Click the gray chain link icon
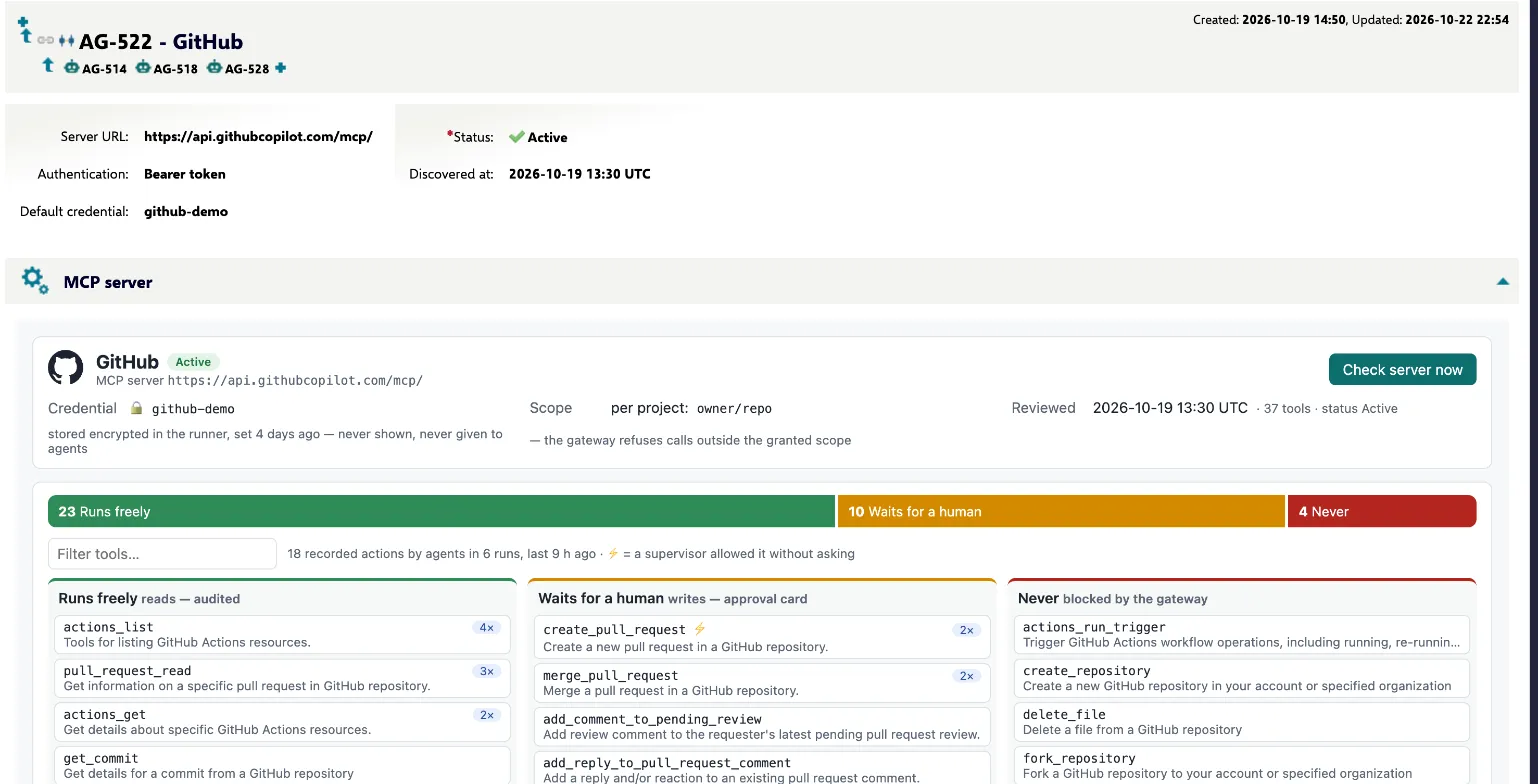Screen dimensions: 1538x784 [45, 41]
